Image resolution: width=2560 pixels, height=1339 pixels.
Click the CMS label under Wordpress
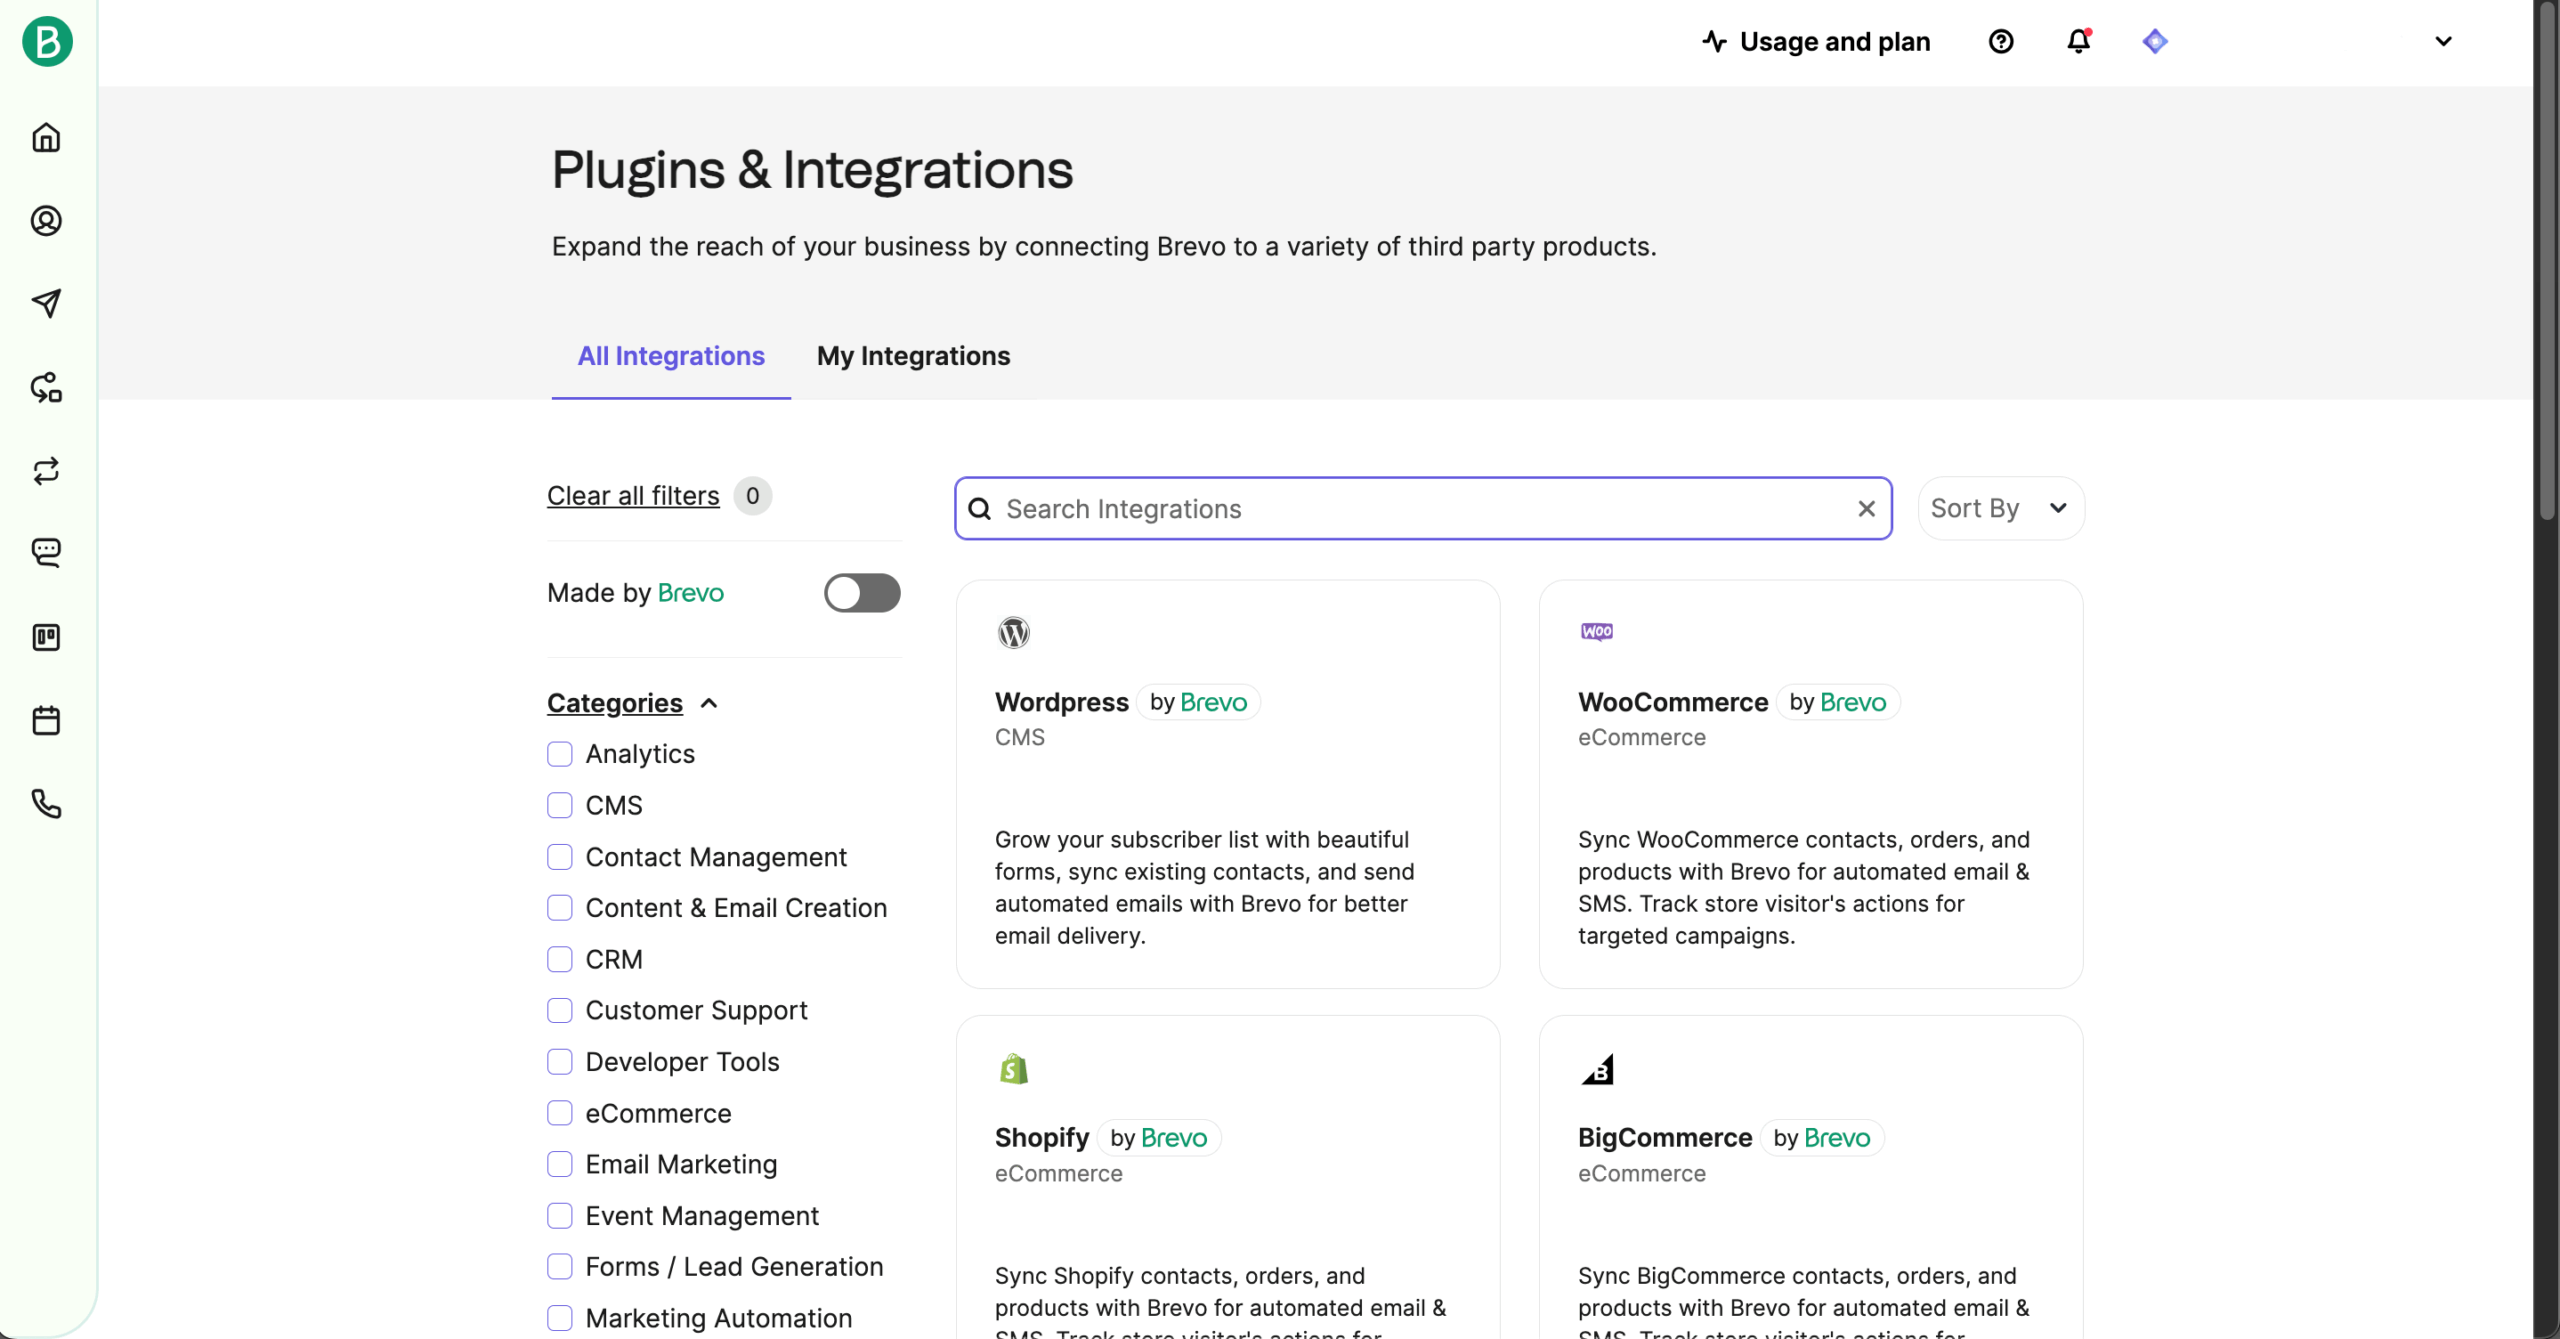pos(1019,737)
